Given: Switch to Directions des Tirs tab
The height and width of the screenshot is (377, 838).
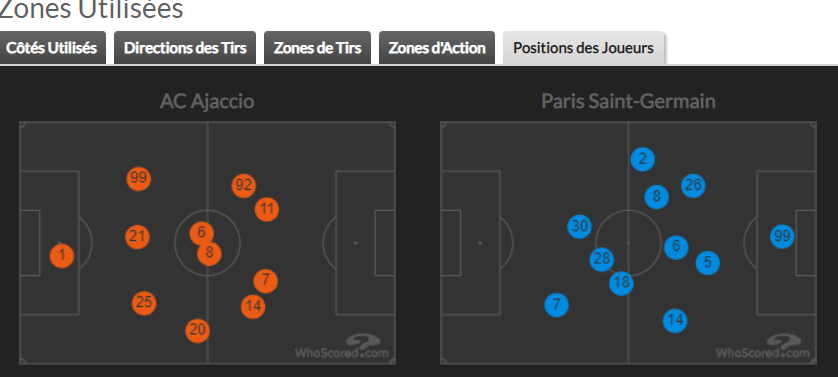Looking at the screenshot, I should 185,48.
